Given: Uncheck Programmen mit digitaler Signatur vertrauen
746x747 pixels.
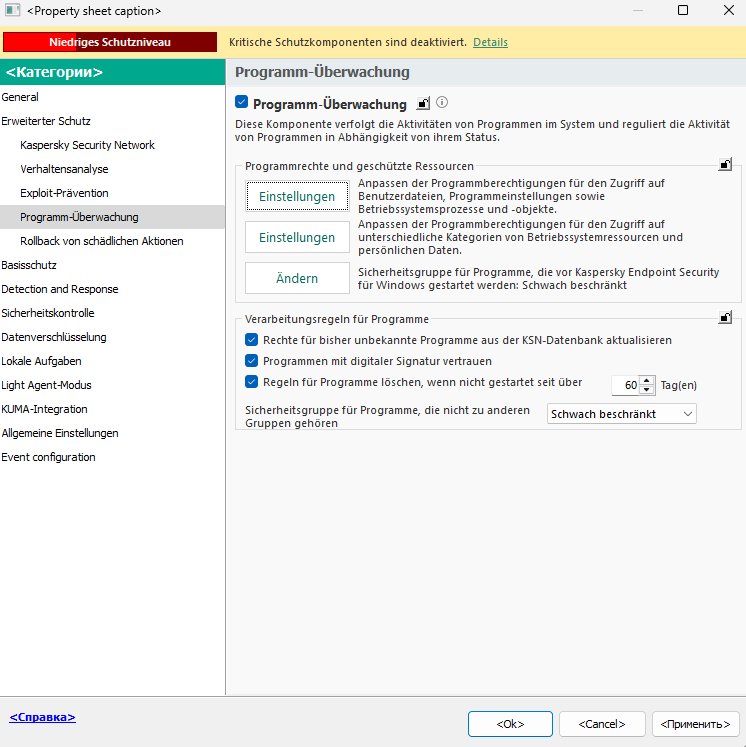Looking at the screenshot, I should coord(252,361).
